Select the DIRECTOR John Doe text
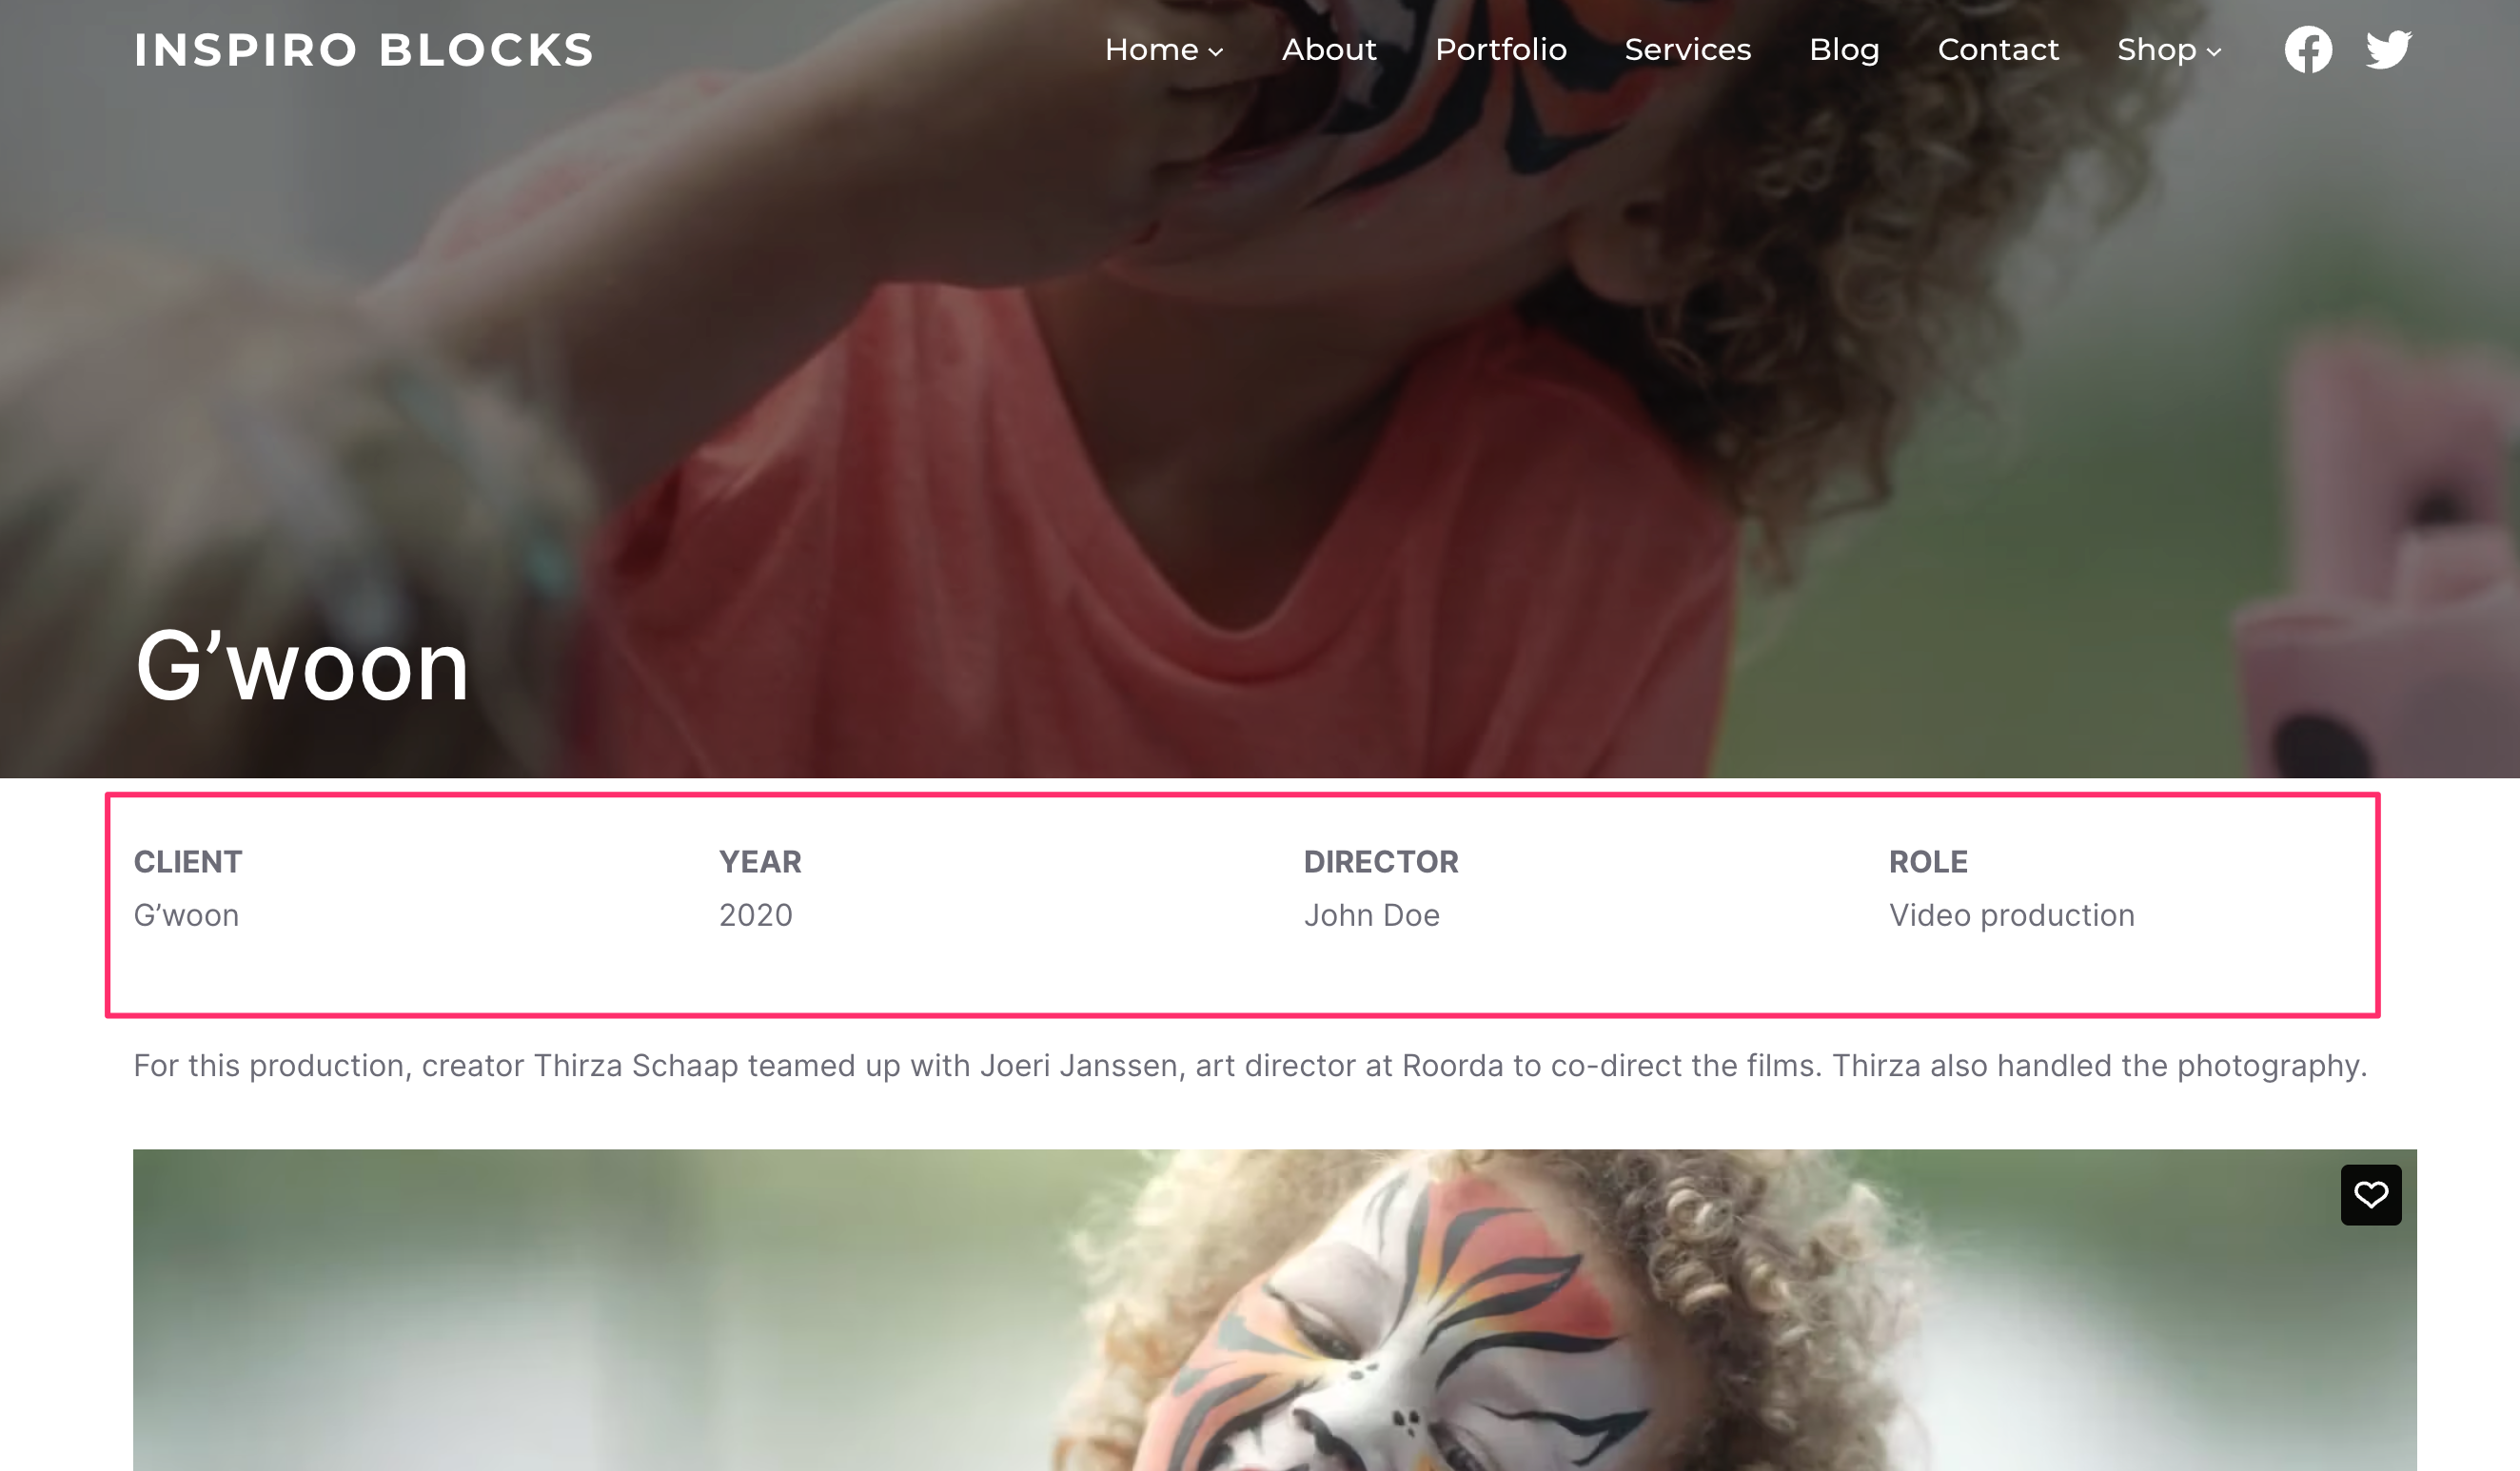Image resolution: width=2520 pixels, height=1471 pixels. (x=1371, y=915)
